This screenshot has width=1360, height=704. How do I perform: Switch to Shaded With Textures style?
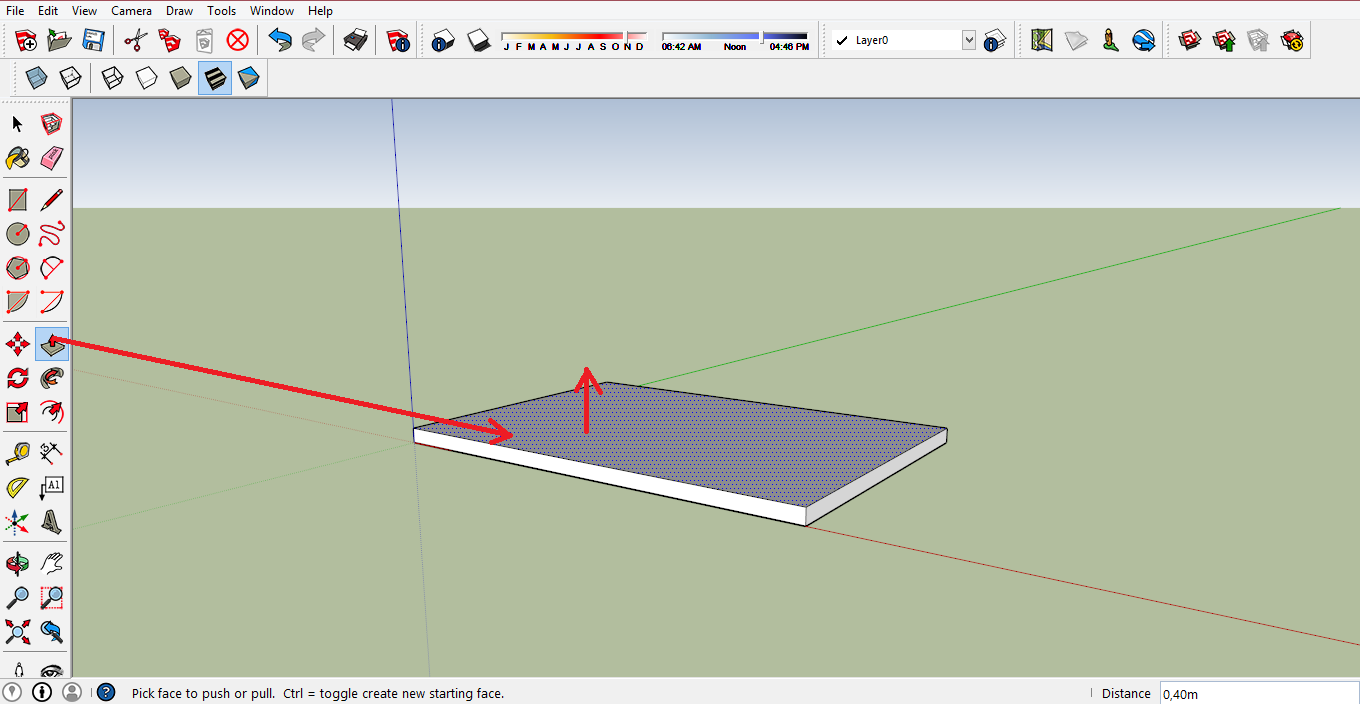(215, 78)
